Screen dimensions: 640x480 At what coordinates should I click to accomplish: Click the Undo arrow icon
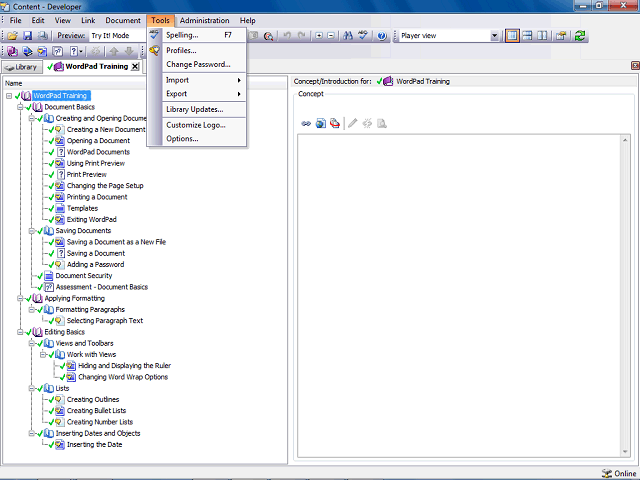tap(287, 36)
